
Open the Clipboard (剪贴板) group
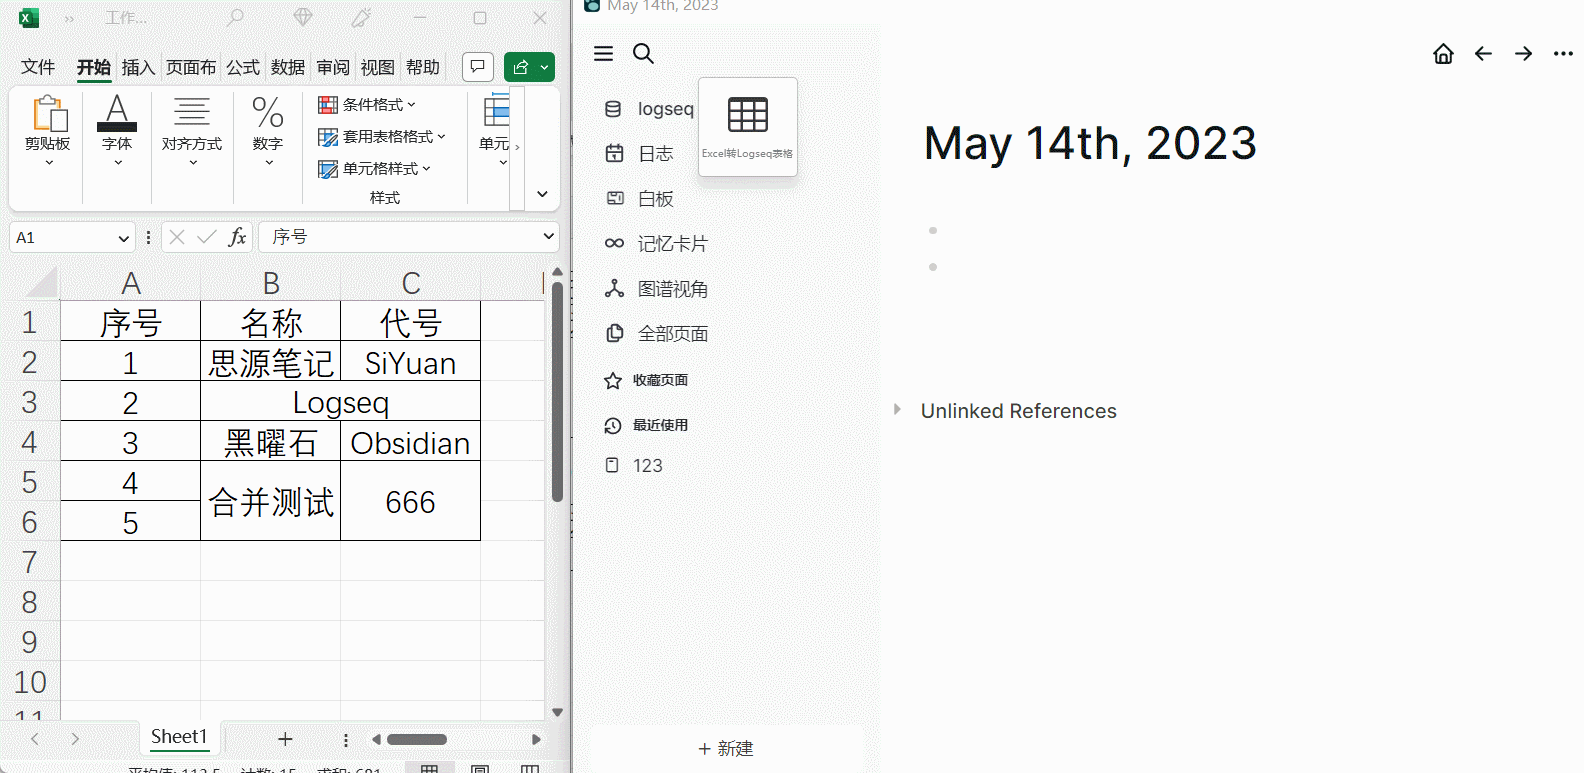tap(48, 130)
